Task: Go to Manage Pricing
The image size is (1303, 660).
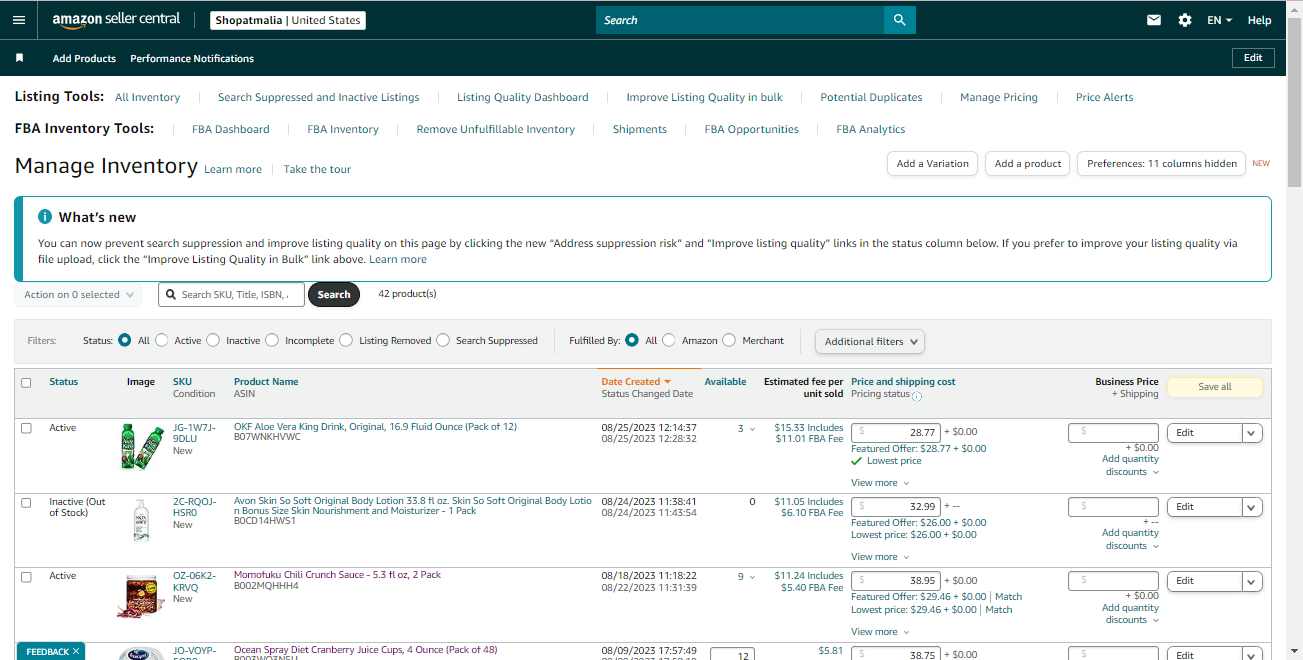Action: pos(999,98)
